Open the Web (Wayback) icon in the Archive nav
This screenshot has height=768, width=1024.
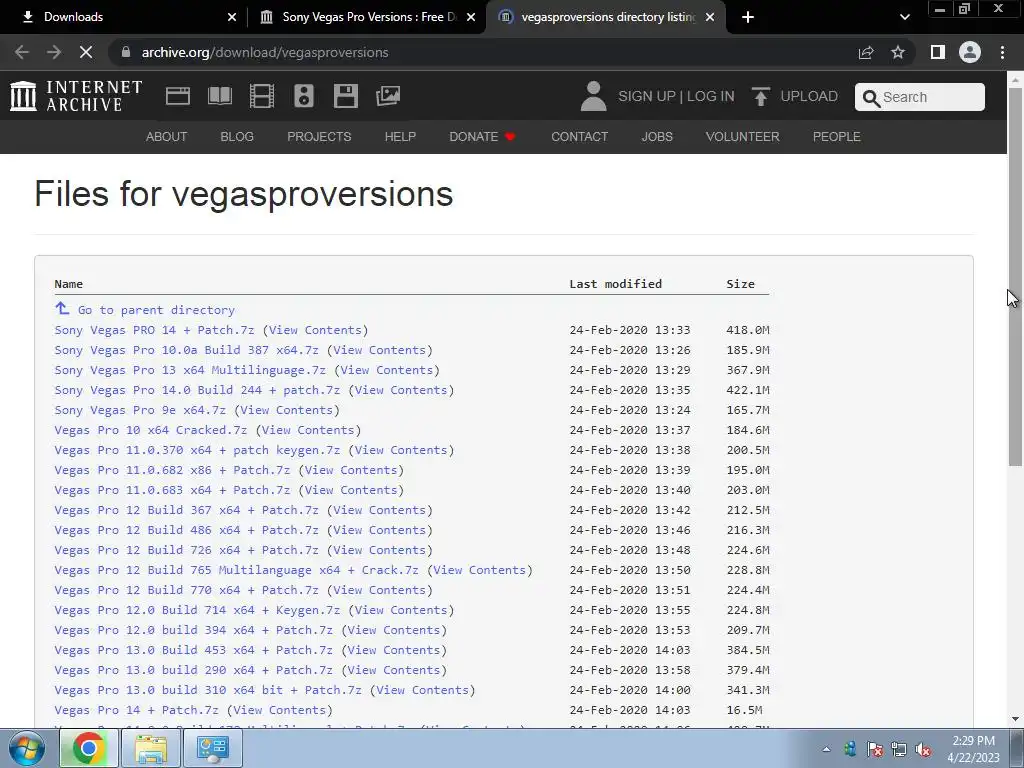(178, 96)
